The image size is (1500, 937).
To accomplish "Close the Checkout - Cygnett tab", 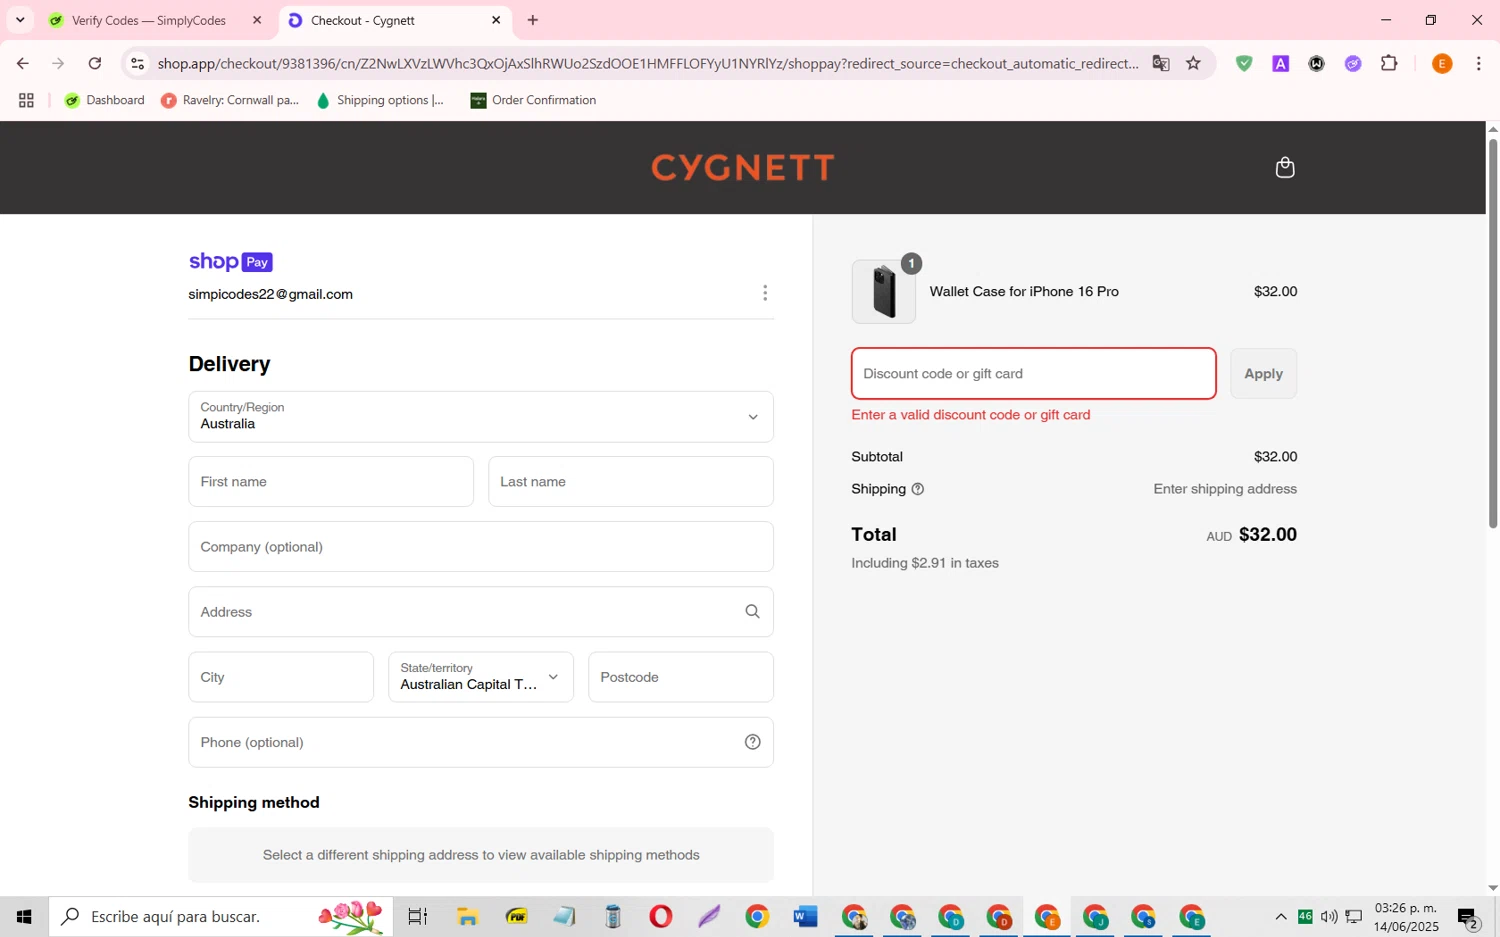I will (496, 20).
